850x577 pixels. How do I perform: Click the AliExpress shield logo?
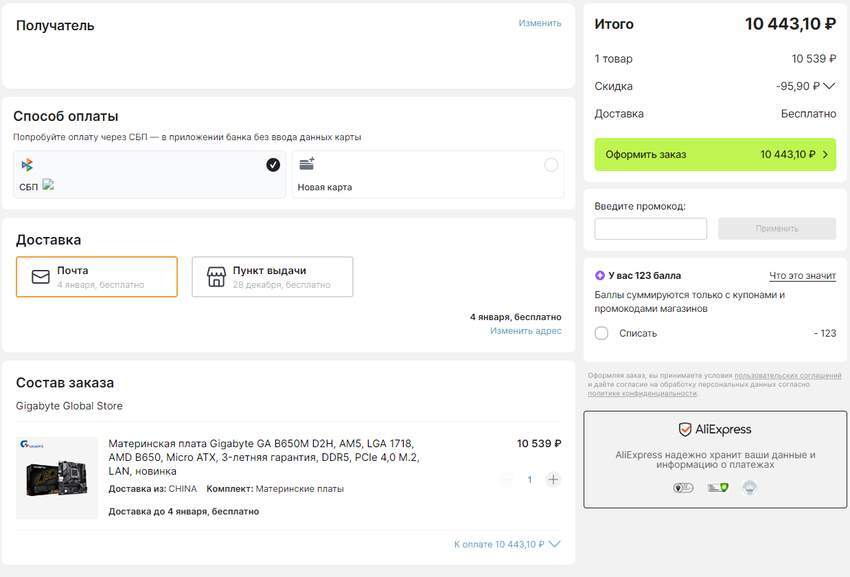coord(686,429)
